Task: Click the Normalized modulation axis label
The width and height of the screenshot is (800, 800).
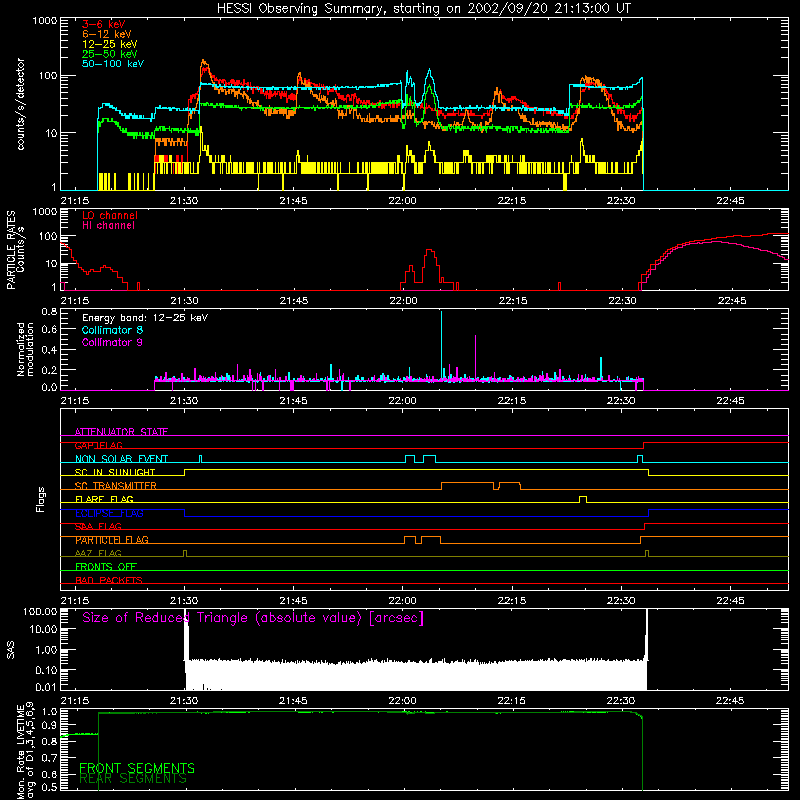Action: coord(26,349)
